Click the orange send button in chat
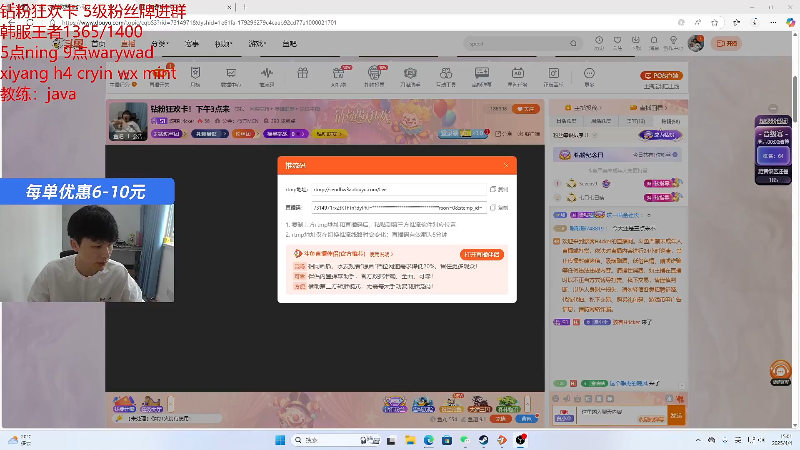 coord(676,415)
